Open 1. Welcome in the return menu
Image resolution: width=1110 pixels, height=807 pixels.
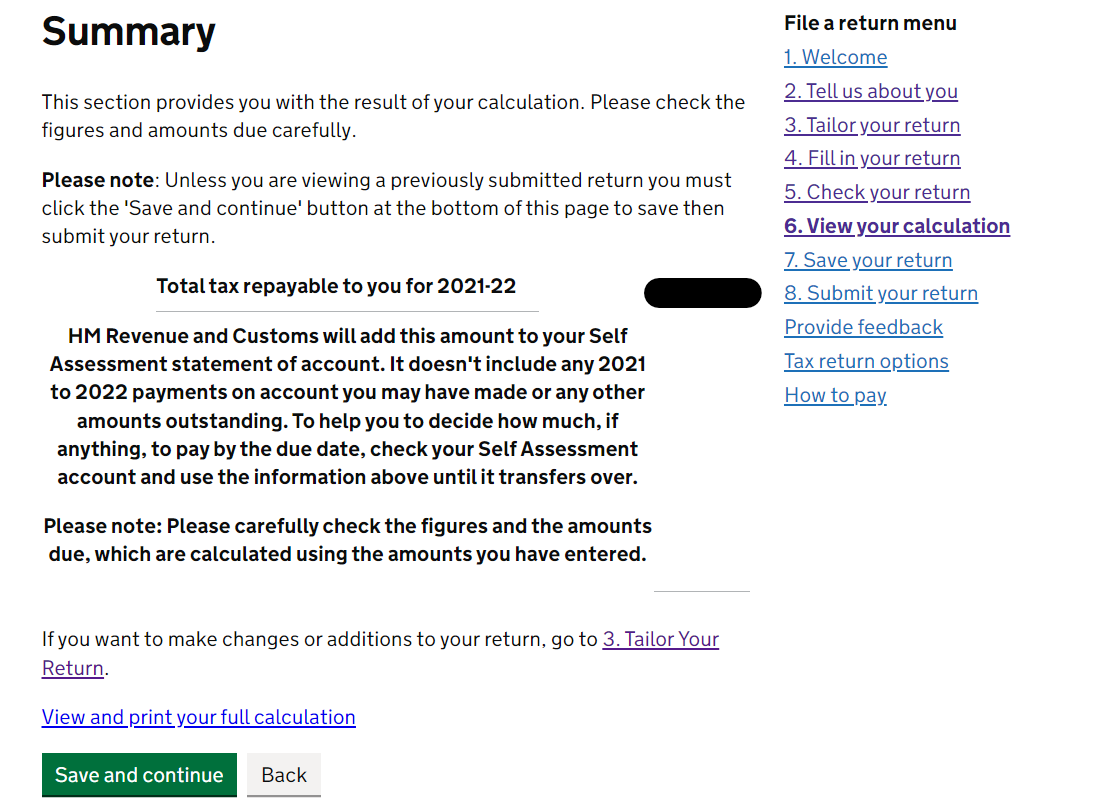[x=835, y=57]
